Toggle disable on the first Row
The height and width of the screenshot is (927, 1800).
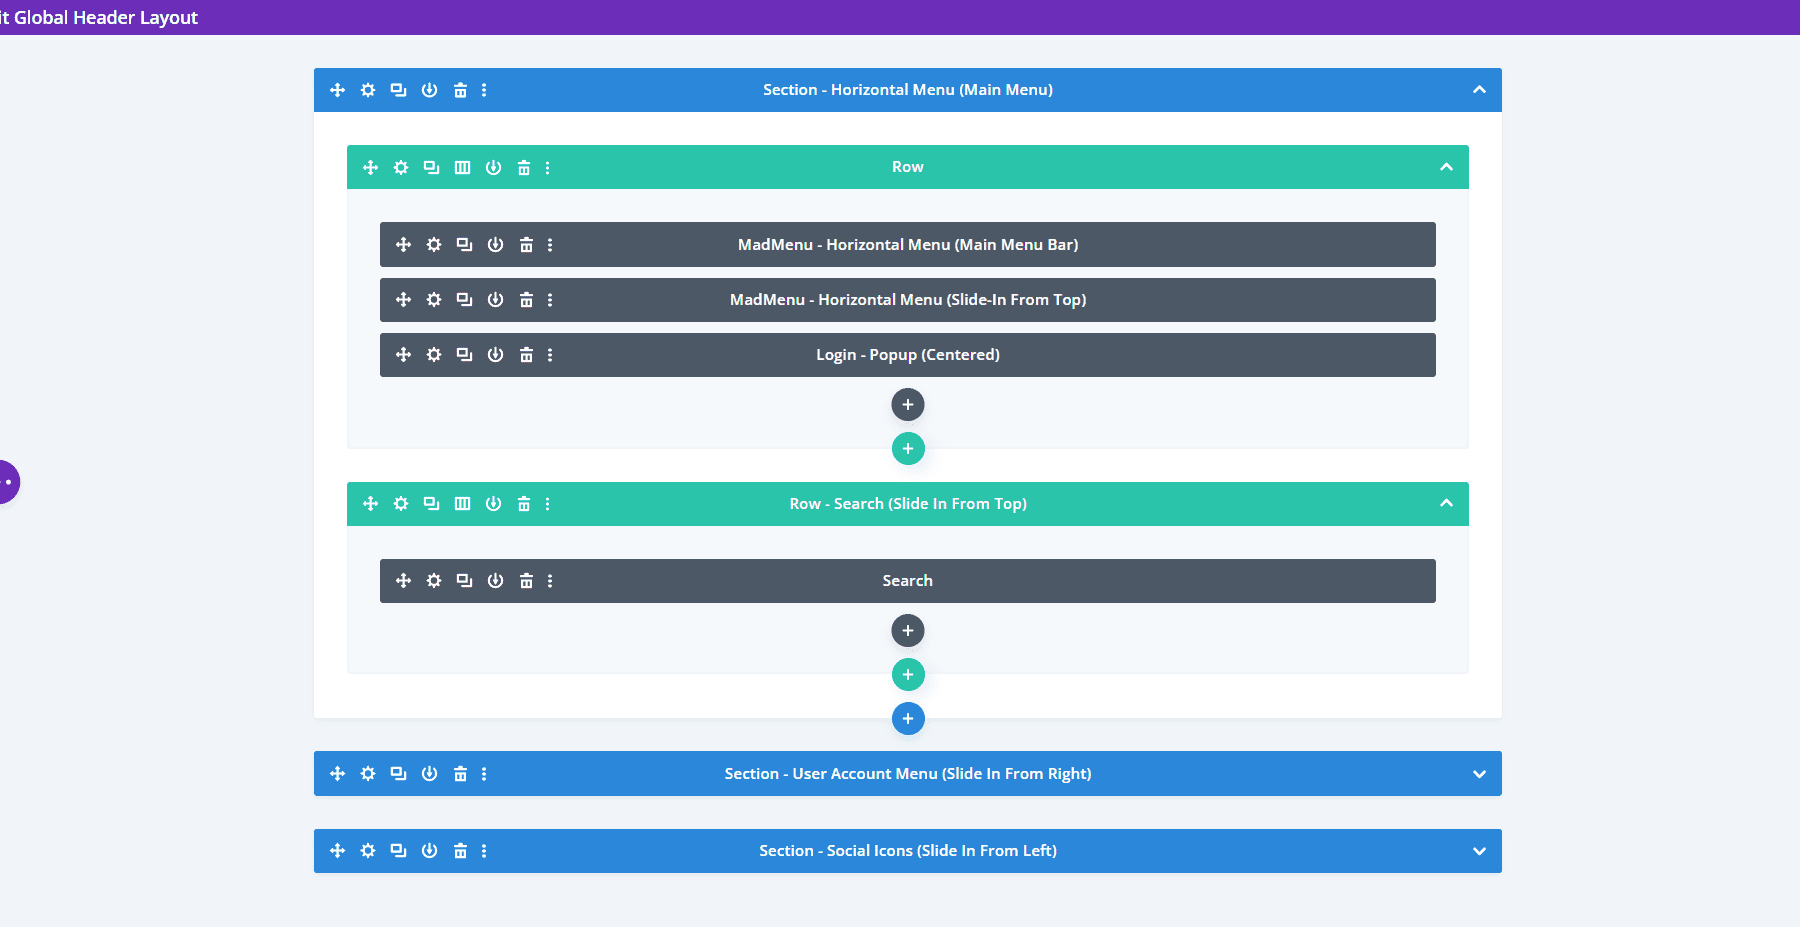point(493,167)
